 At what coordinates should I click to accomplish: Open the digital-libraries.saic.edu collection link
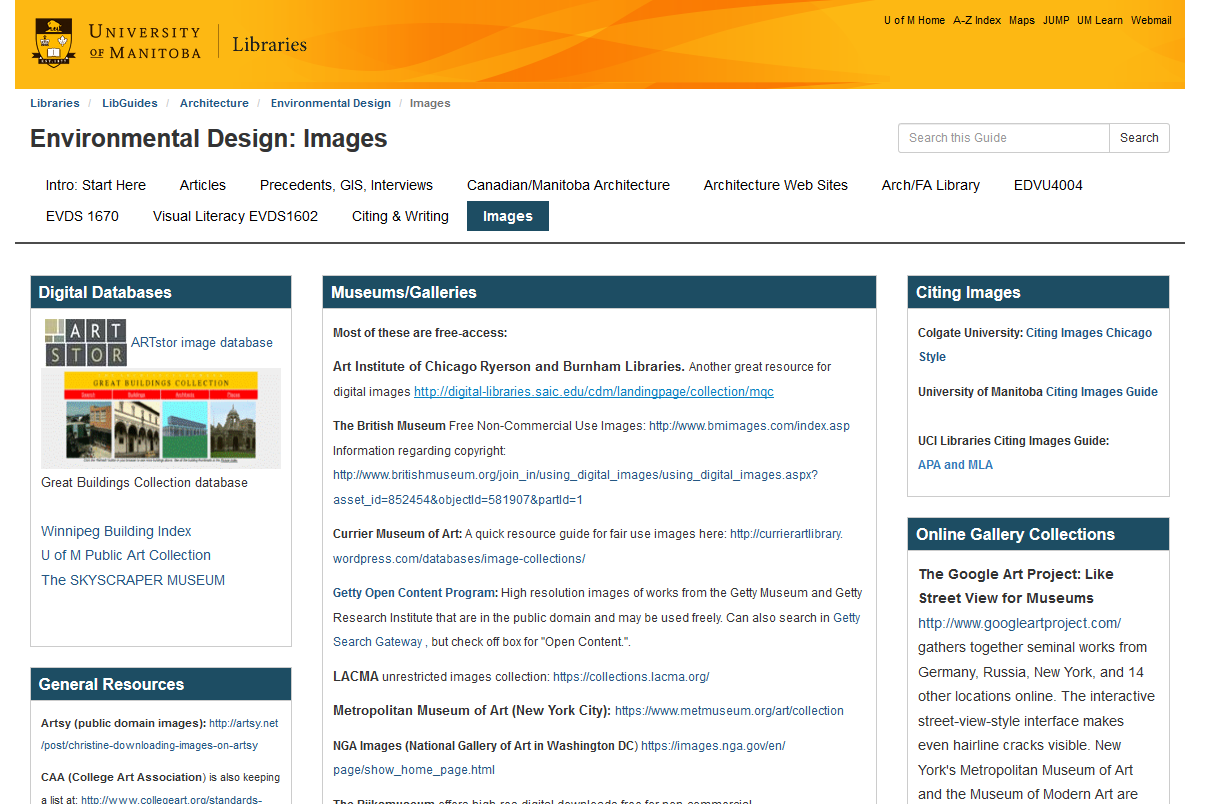coord(594,391)
